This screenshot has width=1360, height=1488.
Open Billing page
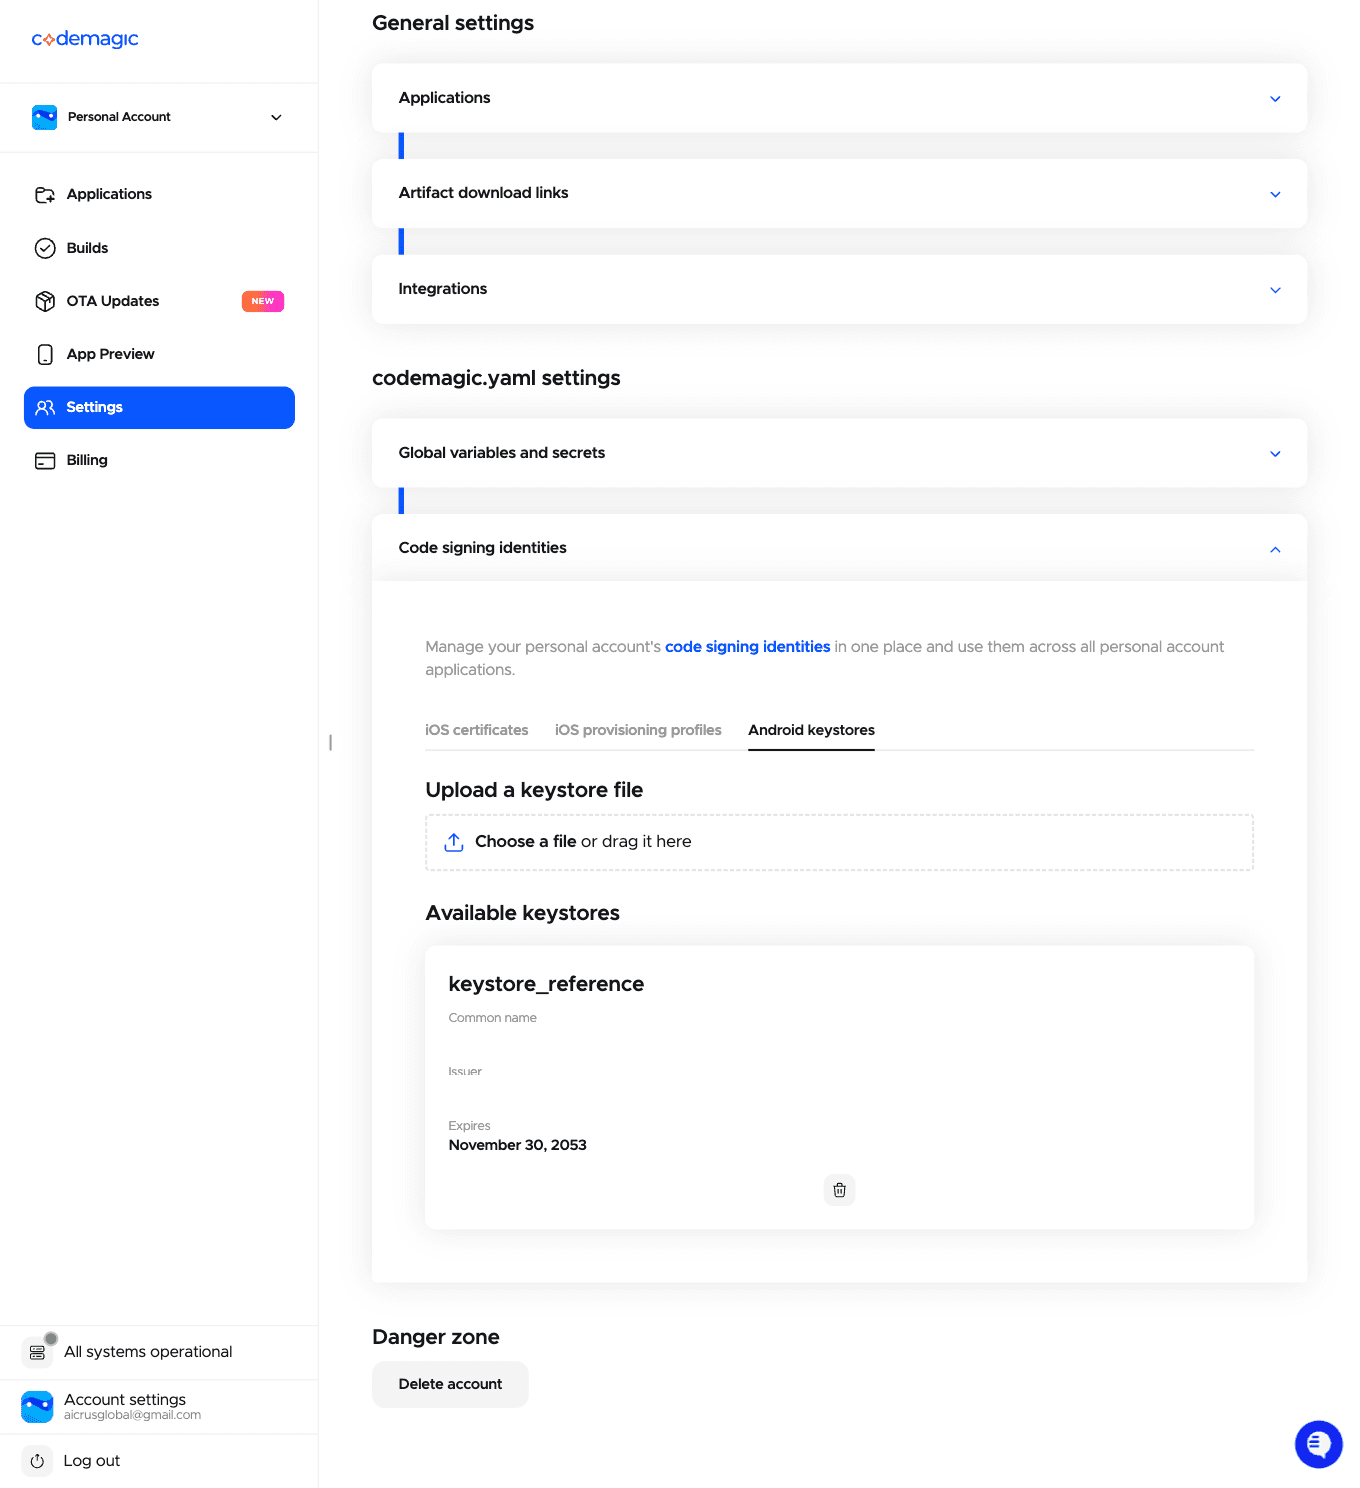pos(87,460)
